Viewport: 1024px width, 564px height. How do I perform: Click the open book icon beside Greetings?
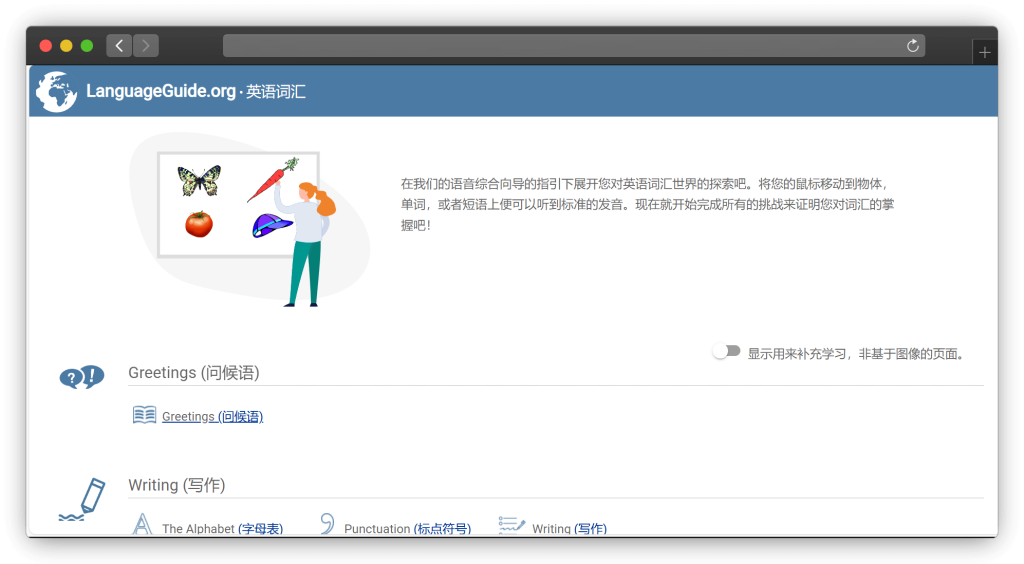(145, 415)
